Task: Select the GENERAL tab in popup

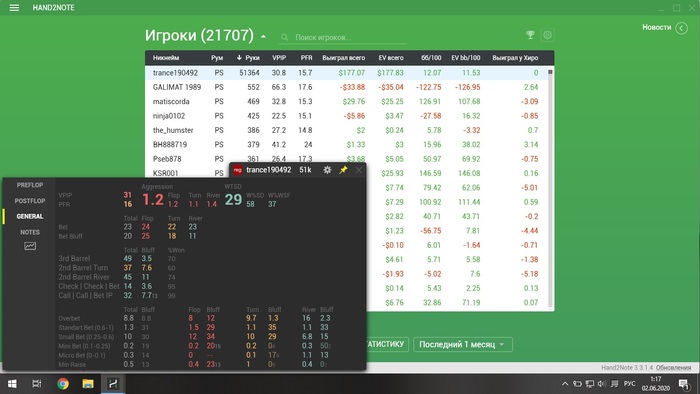Action: coord(30,216)
